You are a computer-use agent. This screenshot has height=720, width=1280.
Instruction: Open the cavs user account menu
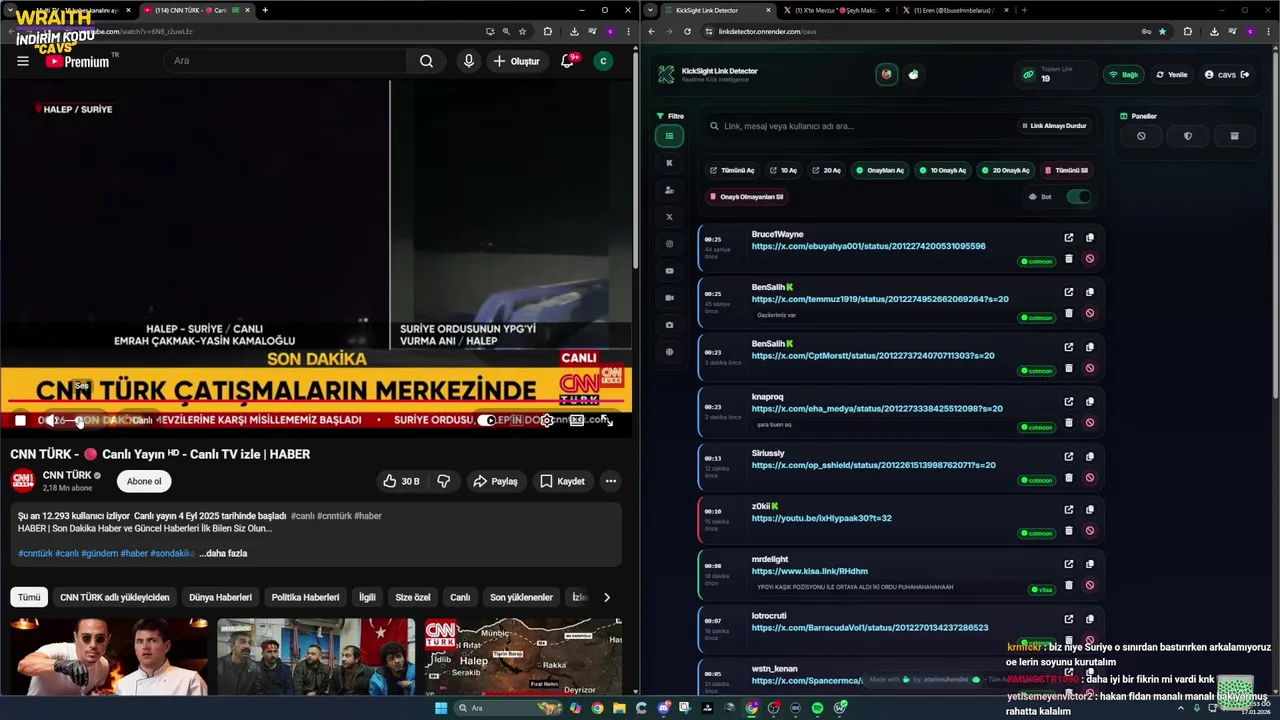[1220, 75]
